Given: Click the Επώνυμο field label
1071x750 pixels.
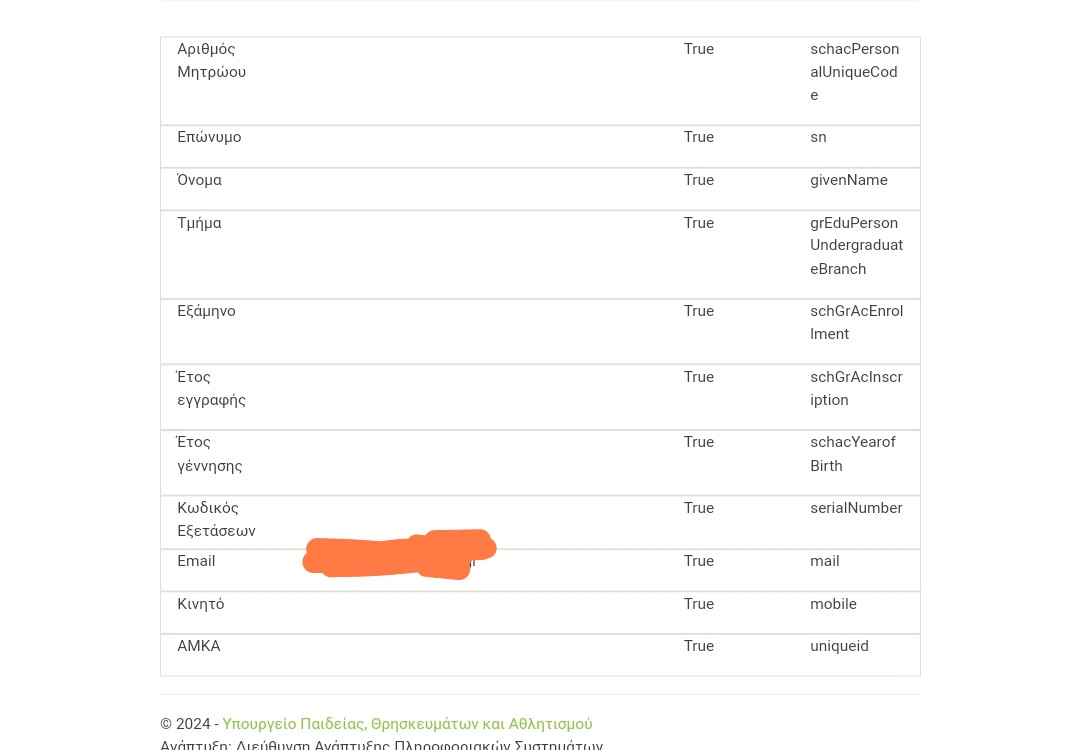Looking at the screenshot, I should pyautogui.click(x=209, y=137).
